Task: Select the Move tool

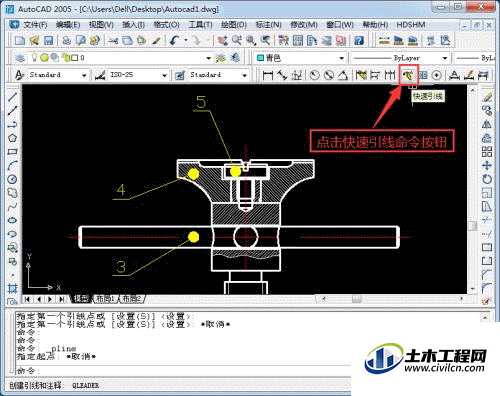Action: coord(487,165)
